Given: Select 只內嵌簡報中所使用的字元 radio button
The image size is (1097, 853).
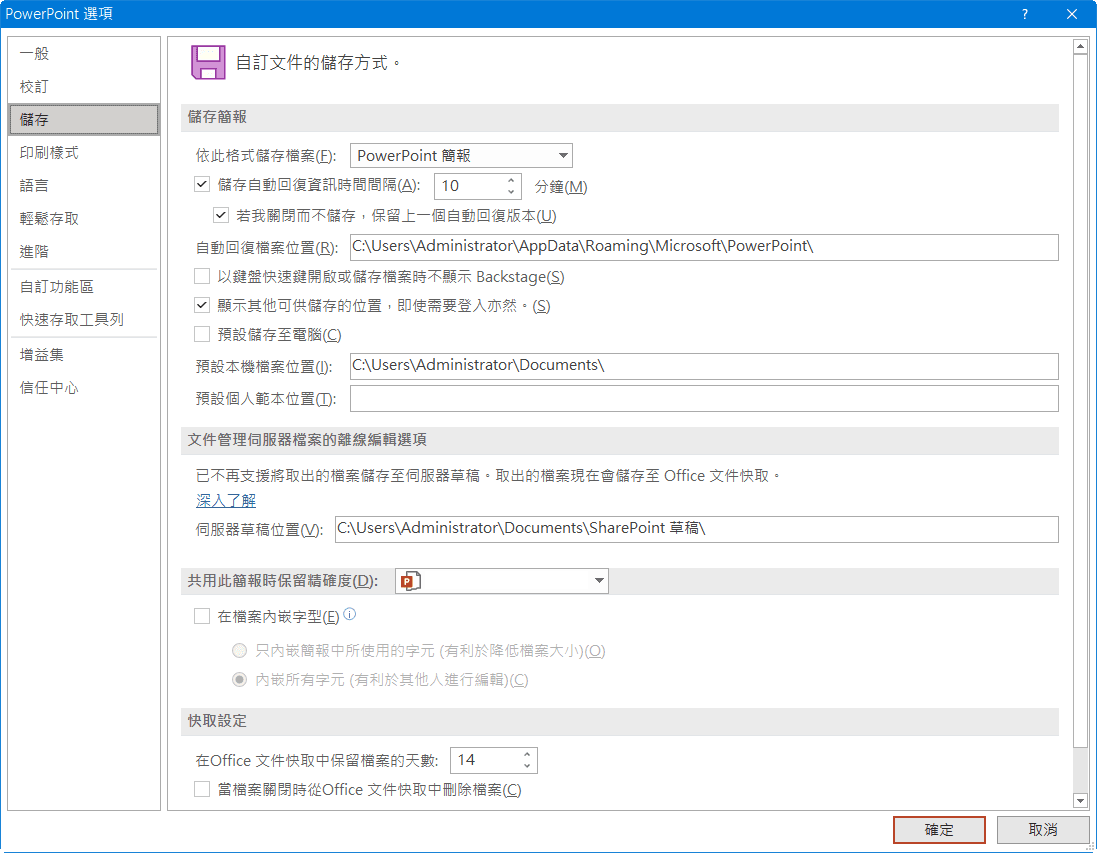Looking at the screenshot, I should click(x=239, y=651).
